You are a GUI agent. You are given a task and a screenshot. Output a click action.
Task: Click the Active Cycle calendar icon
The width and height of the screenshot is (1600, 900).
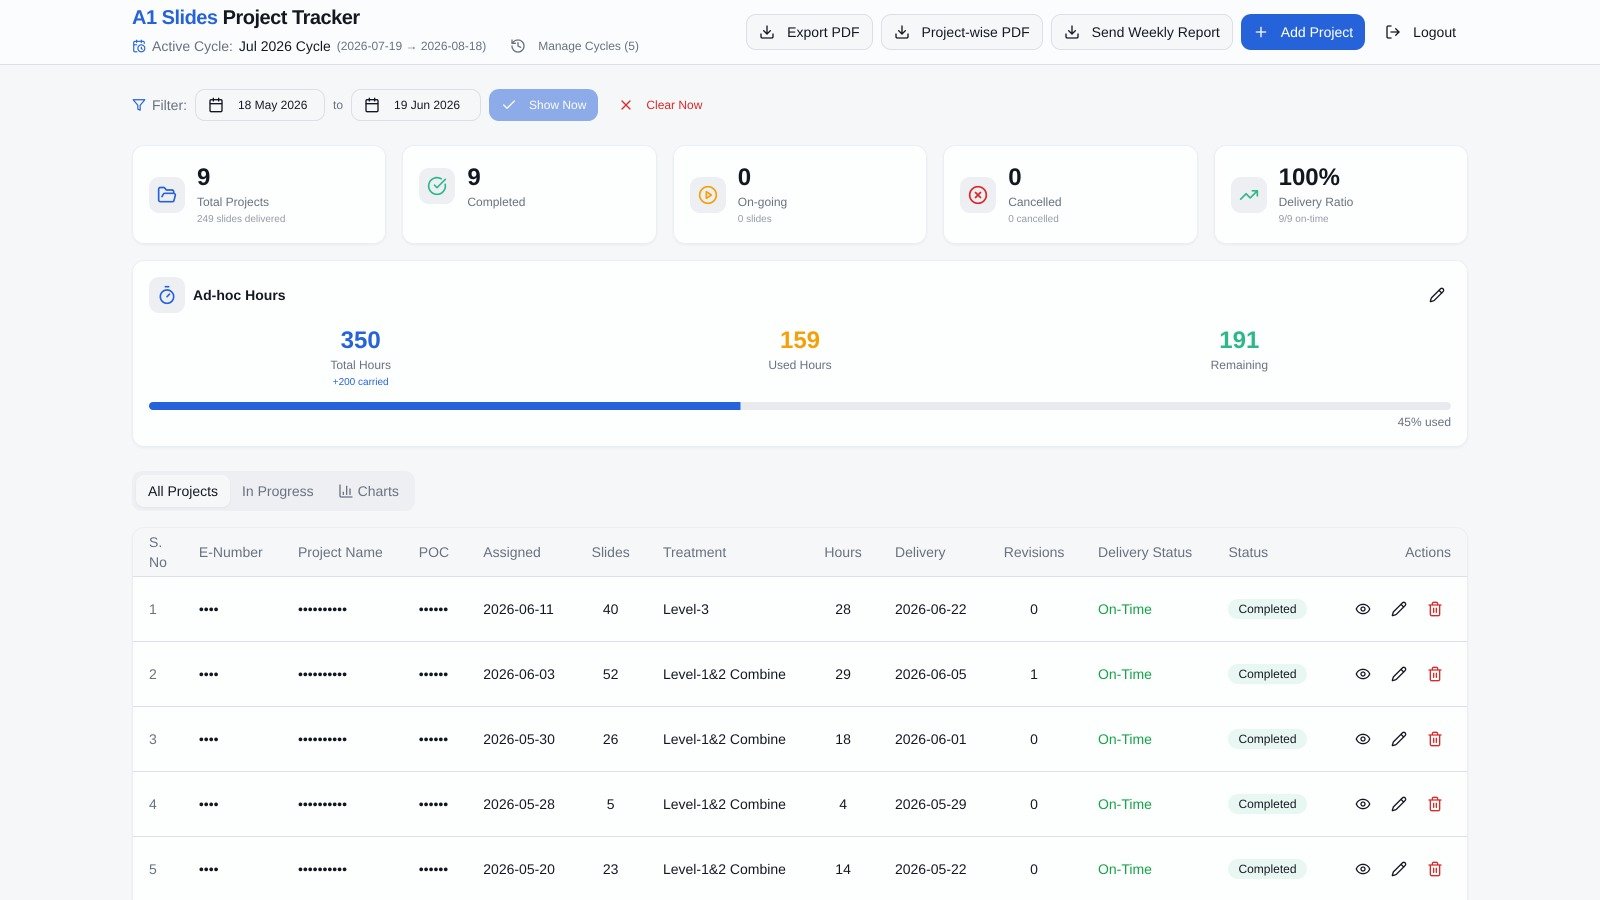pyautogui.click(x=139, y=46)
